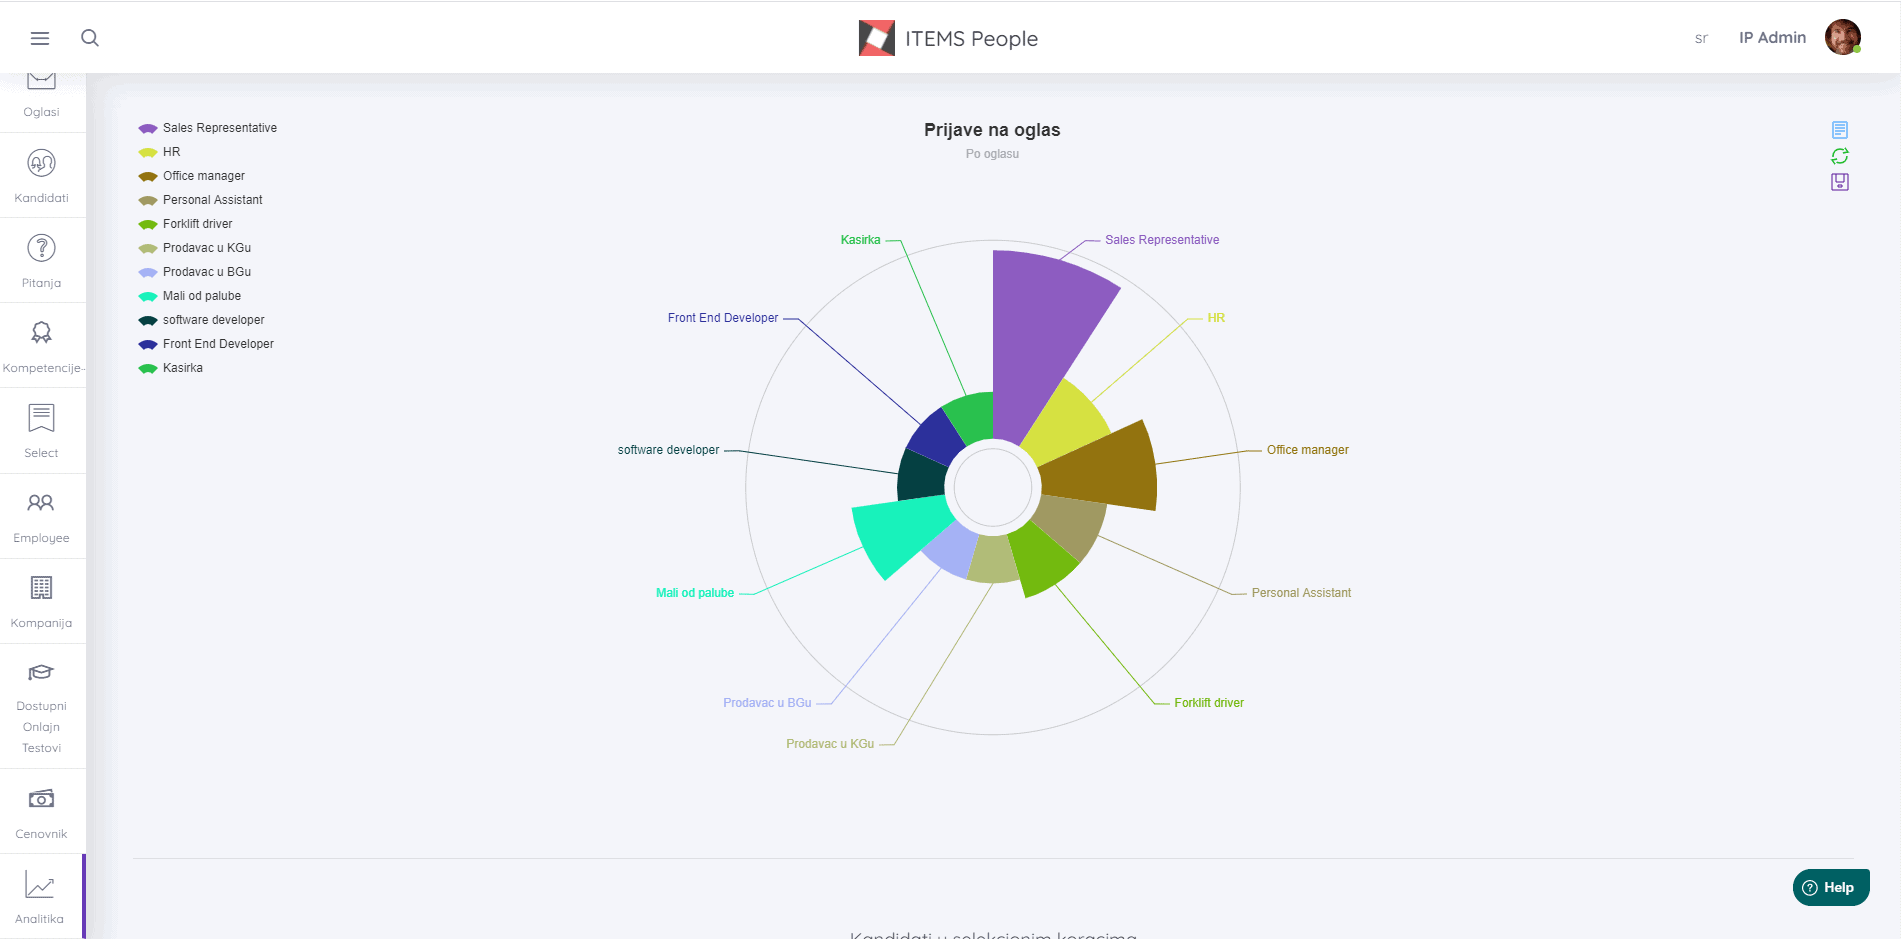Switch language via sr link
Screen dimensions: 1901x939
(x=1701, y=39)
